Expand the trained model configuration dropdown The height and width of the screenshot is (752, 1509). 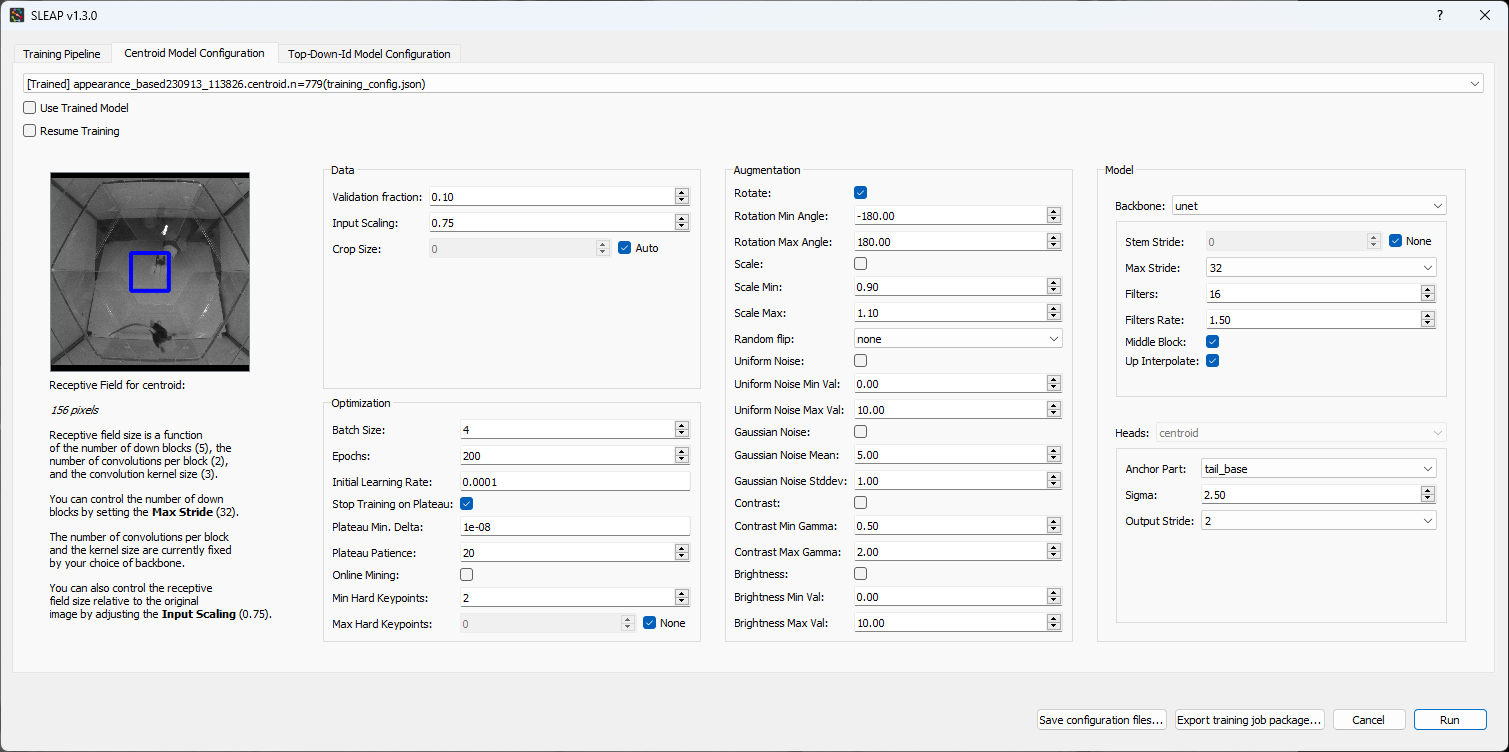point(1477,83)
